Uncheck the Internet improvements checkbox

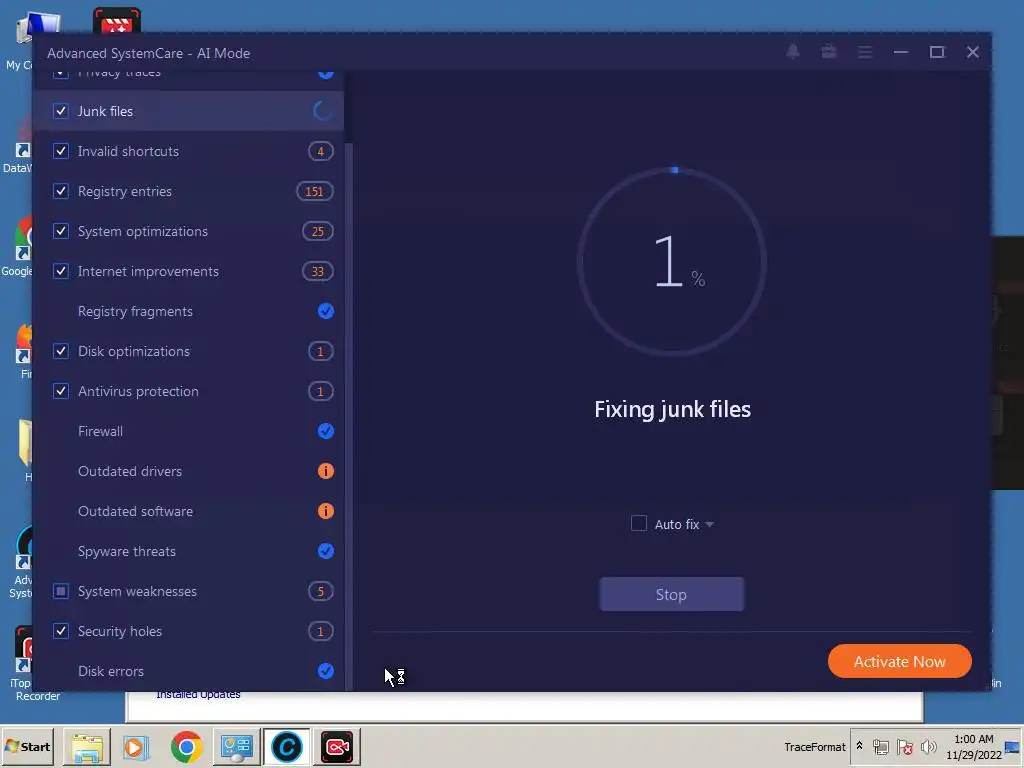click(x=61, y=271)
